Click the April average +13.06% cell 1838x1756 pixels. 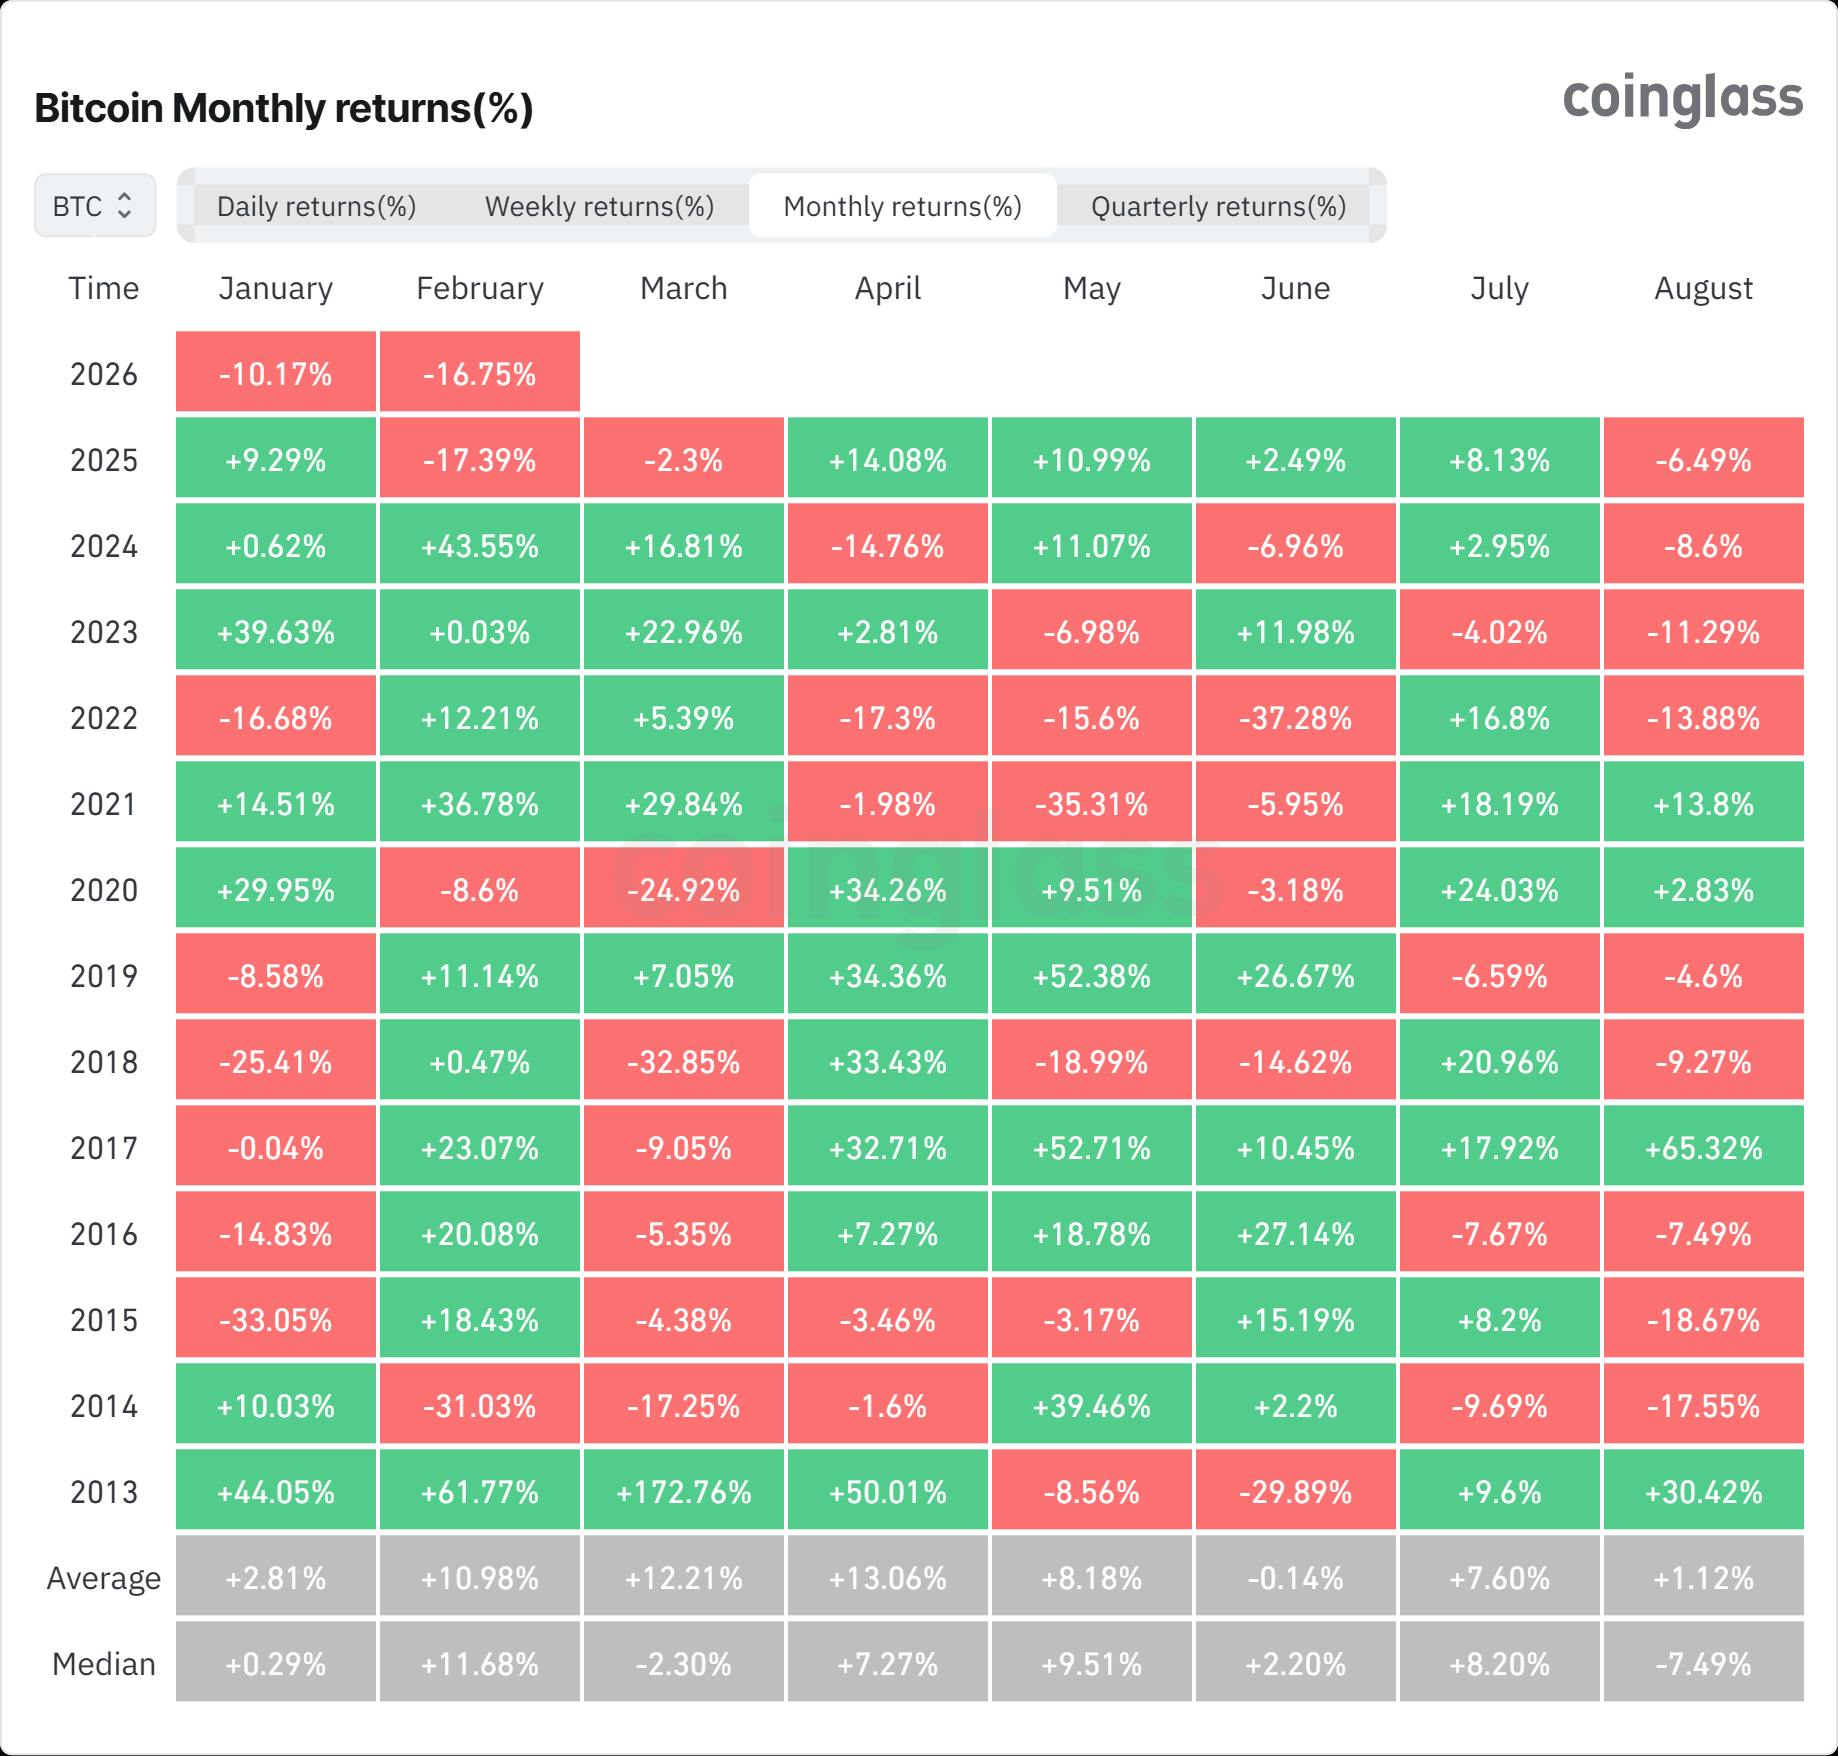[x=887, y=1578]
